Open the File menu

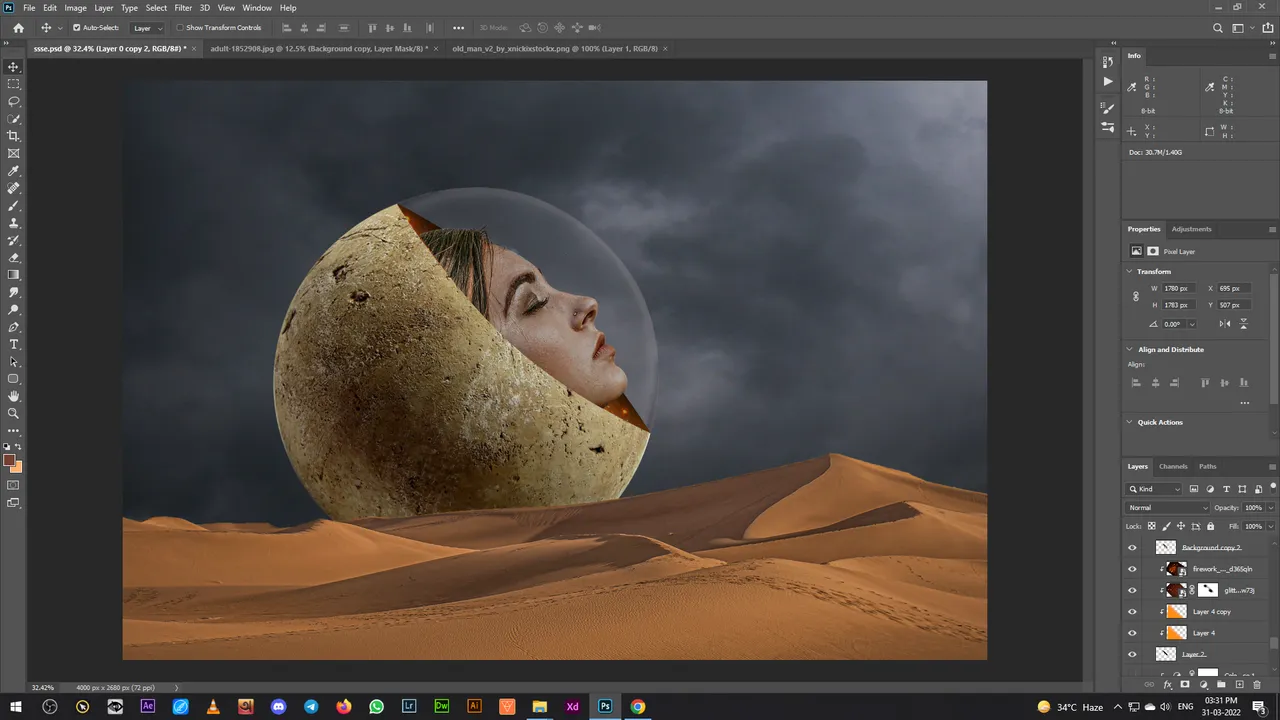[29, 7]
